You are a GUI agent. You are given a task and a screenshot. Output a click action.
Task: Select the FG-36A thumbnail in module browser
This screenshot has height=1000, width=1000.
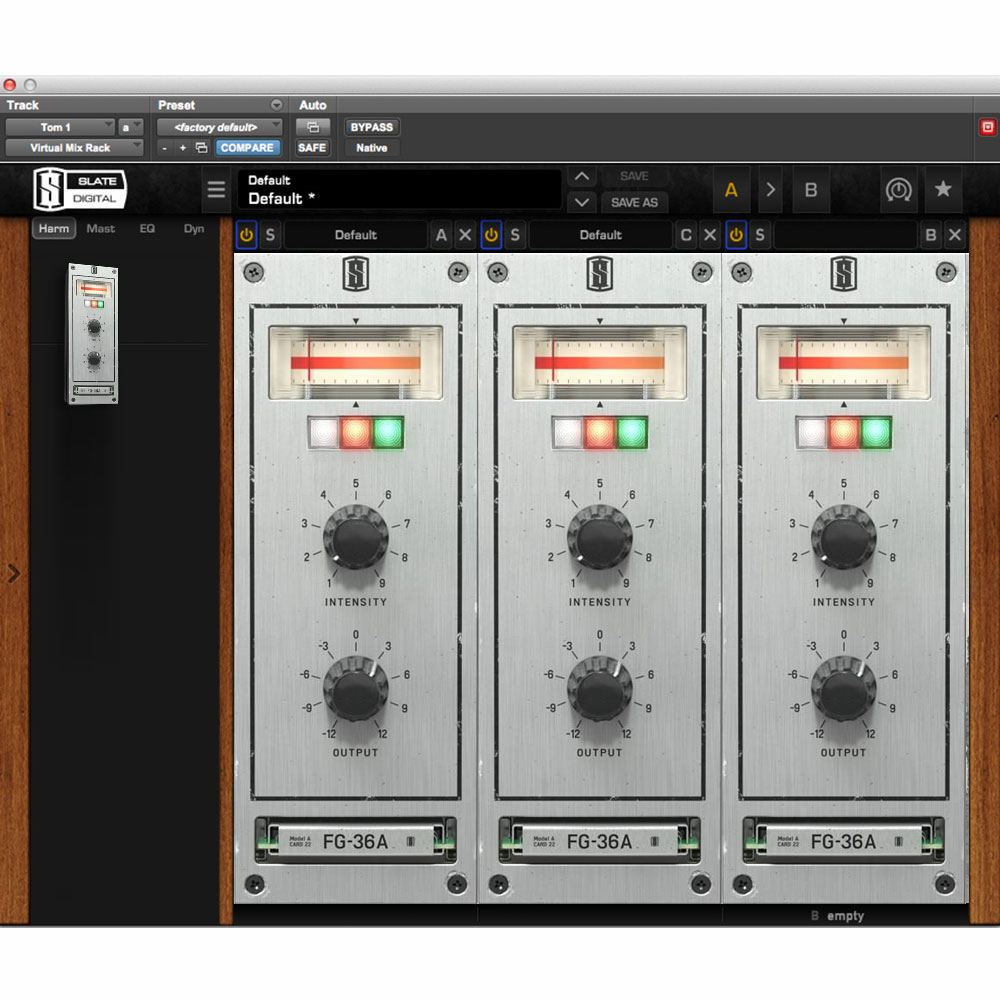pyautogui.click(x=92, y=333)
